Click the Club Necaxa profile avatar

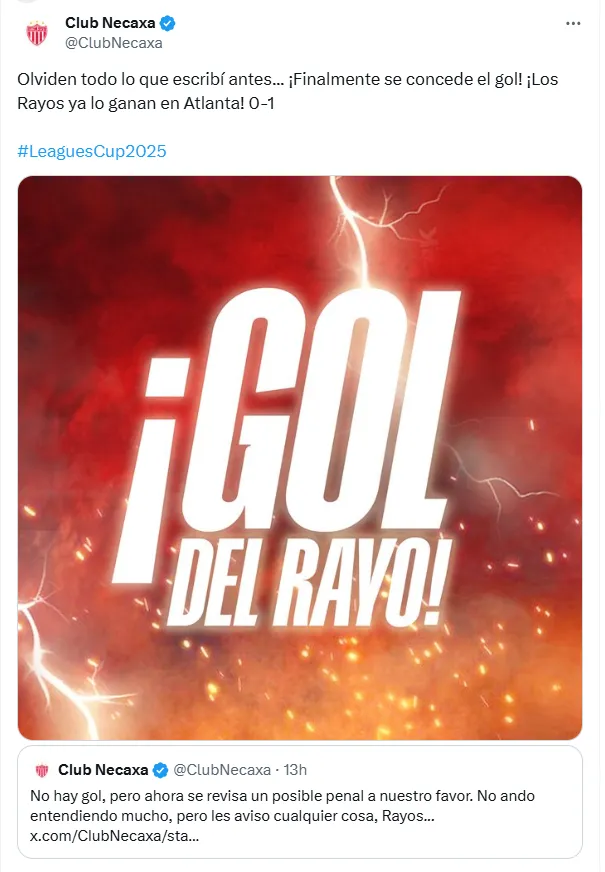[x=37, y=33]
